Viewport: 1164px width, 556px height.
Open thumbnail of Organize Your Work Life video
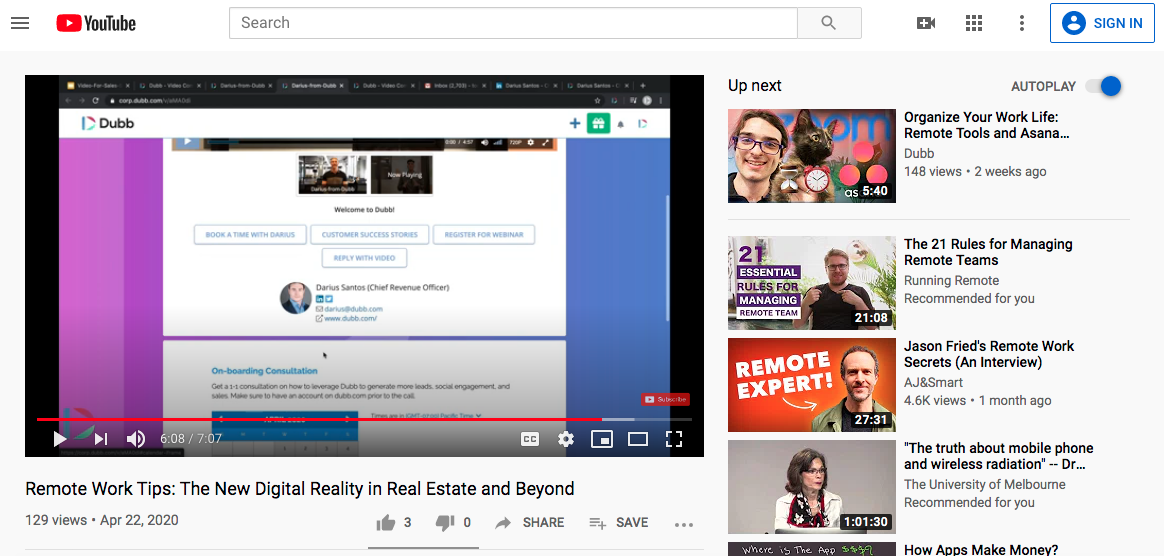coord(811,156)
